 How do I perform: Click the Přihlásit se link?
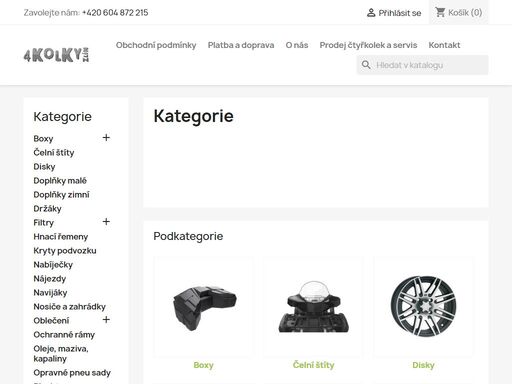pos(400,13)
